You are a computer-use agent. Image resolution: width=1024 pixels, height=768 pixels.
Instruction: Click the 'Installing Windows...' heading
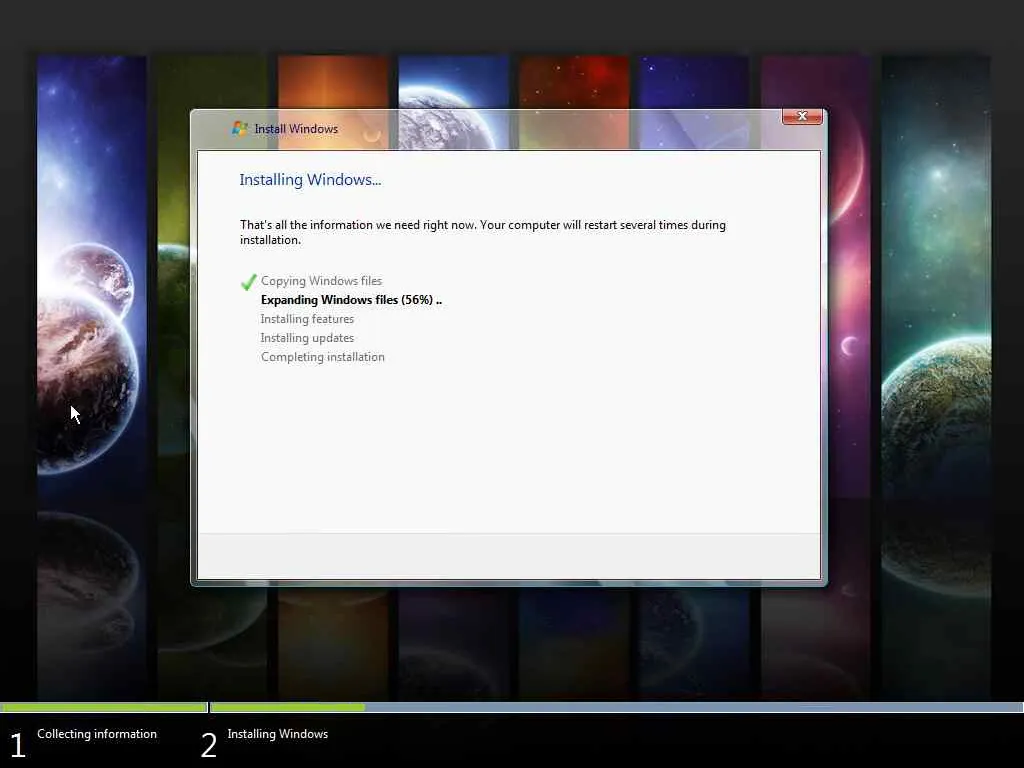coord(310,180)
